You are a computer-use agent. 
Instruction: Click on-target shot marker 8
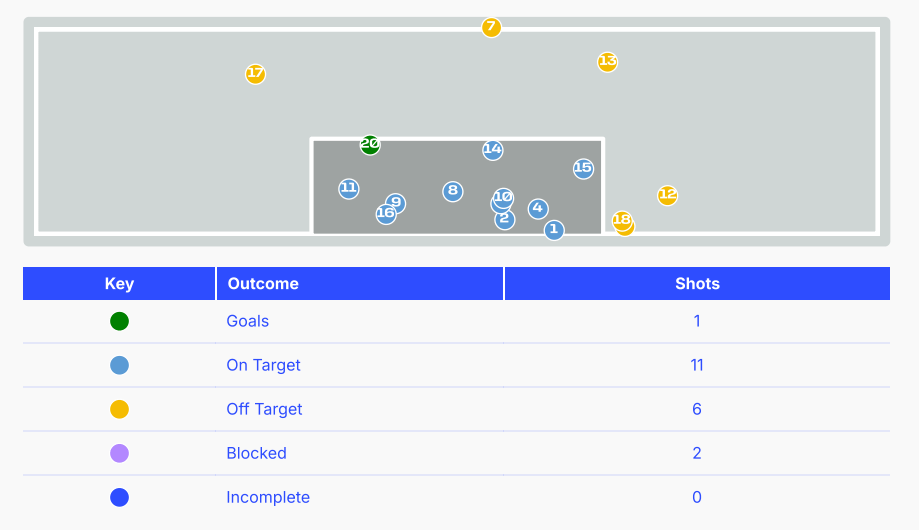(x=452, y=191)
